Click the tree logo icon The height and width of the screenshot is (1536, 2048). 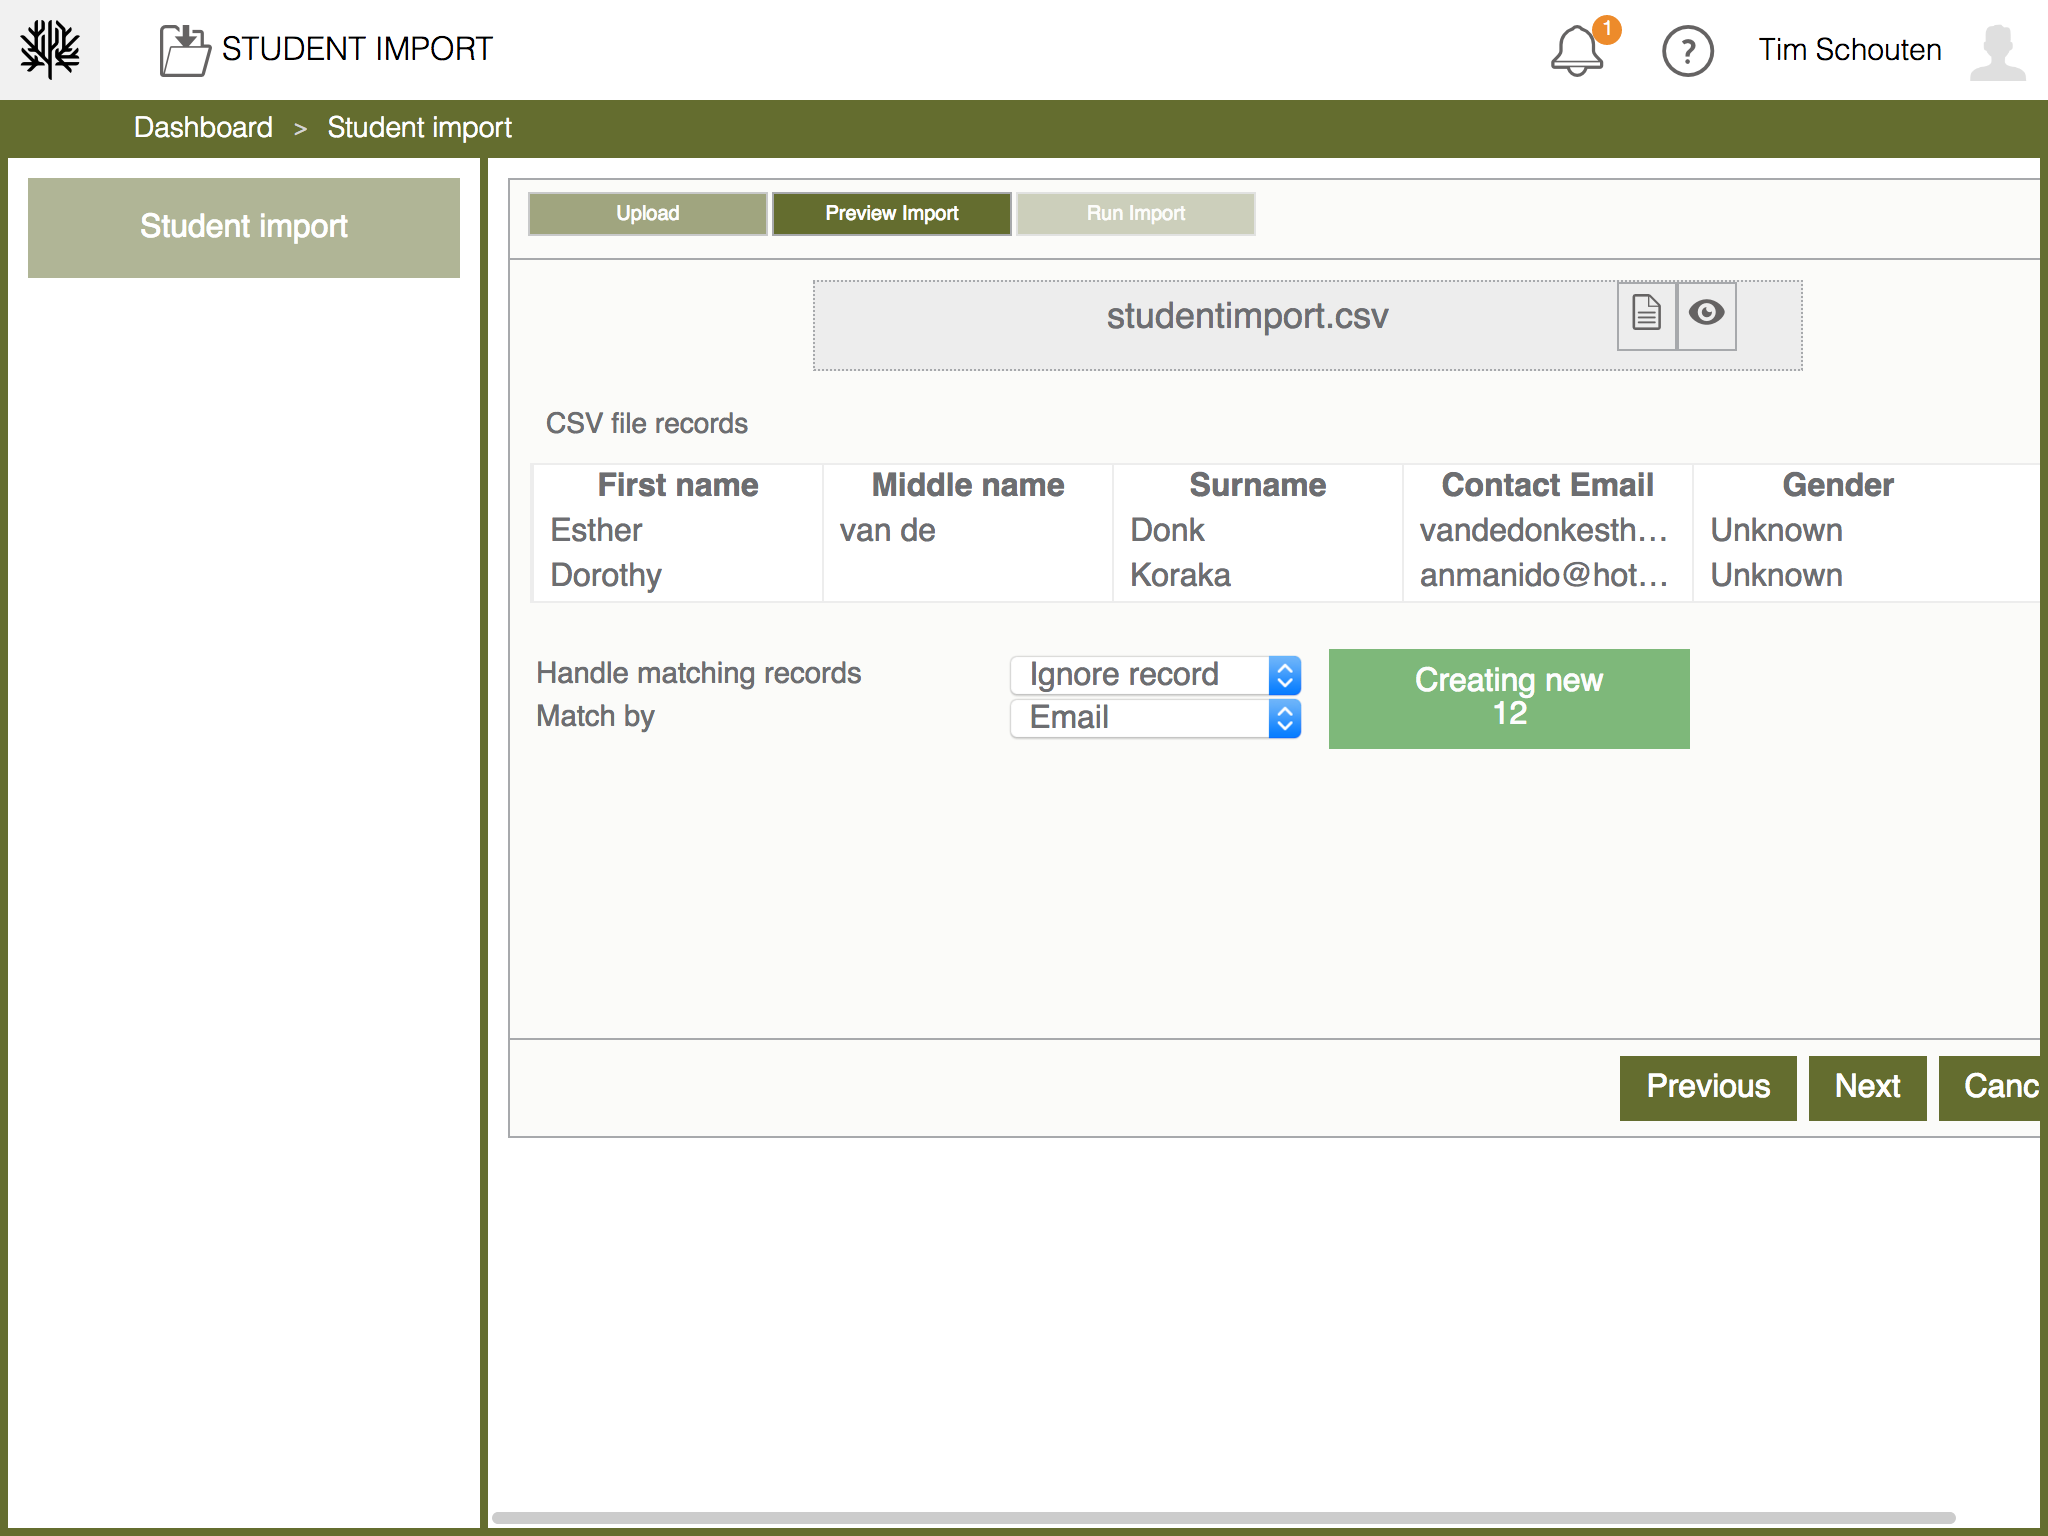point(50,49)
